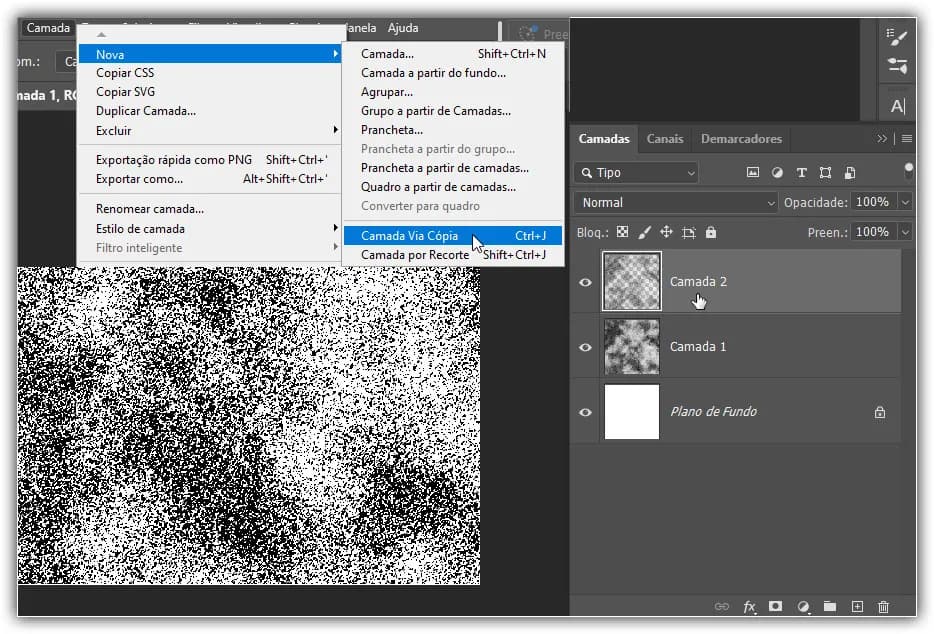Expand the Nova submenu entry
Screen dimensions: 934x634
click(x=210, y=54)
